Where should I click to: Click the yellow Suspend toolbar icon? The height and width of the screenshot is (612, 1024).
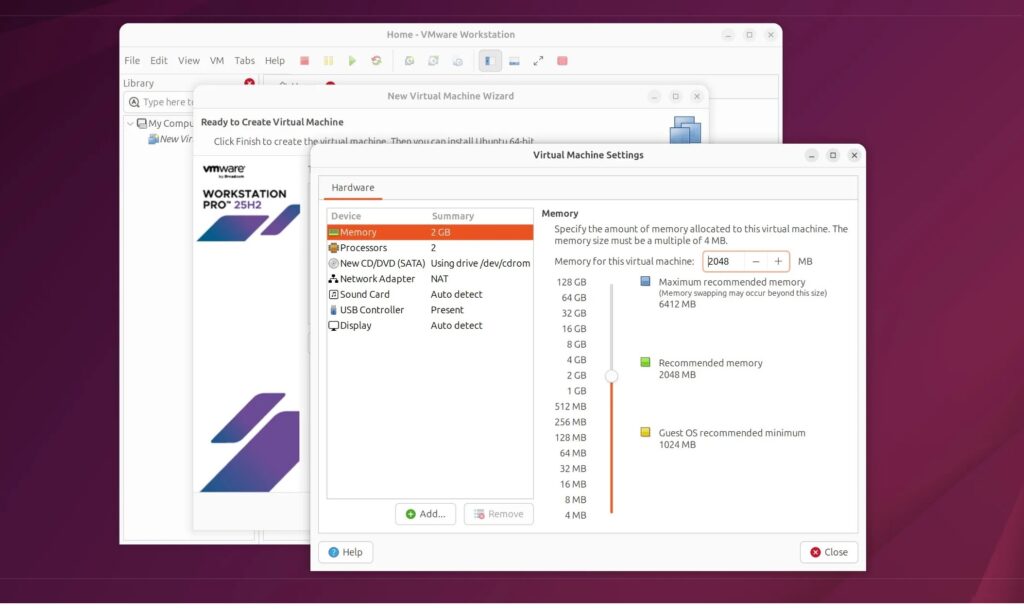click(x=328, y=61)
